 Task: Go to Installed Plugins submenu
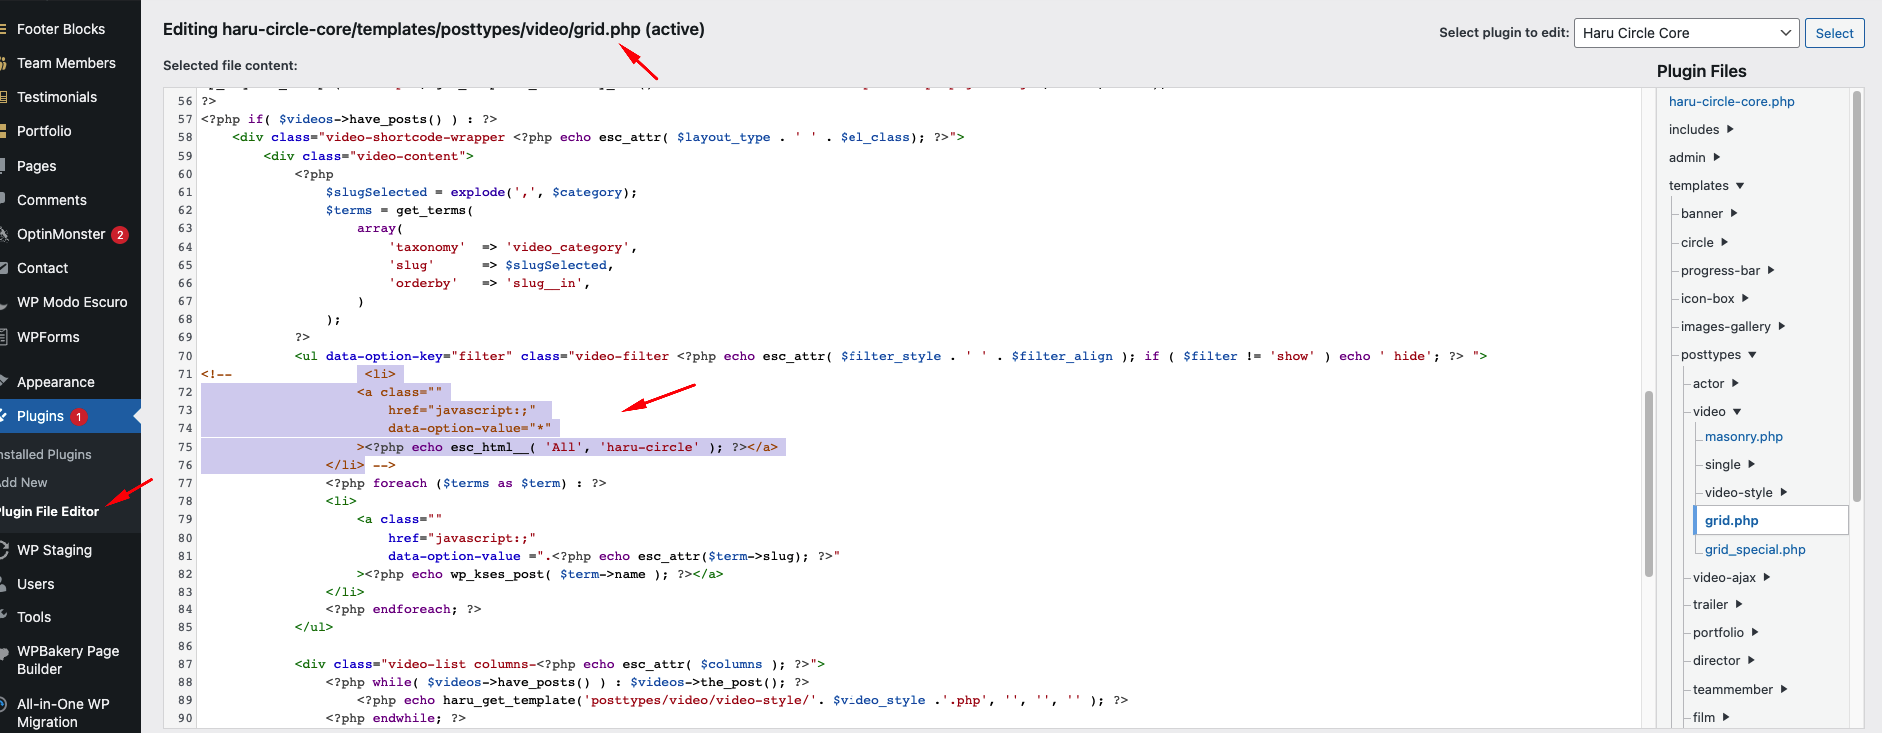[46, 454]
